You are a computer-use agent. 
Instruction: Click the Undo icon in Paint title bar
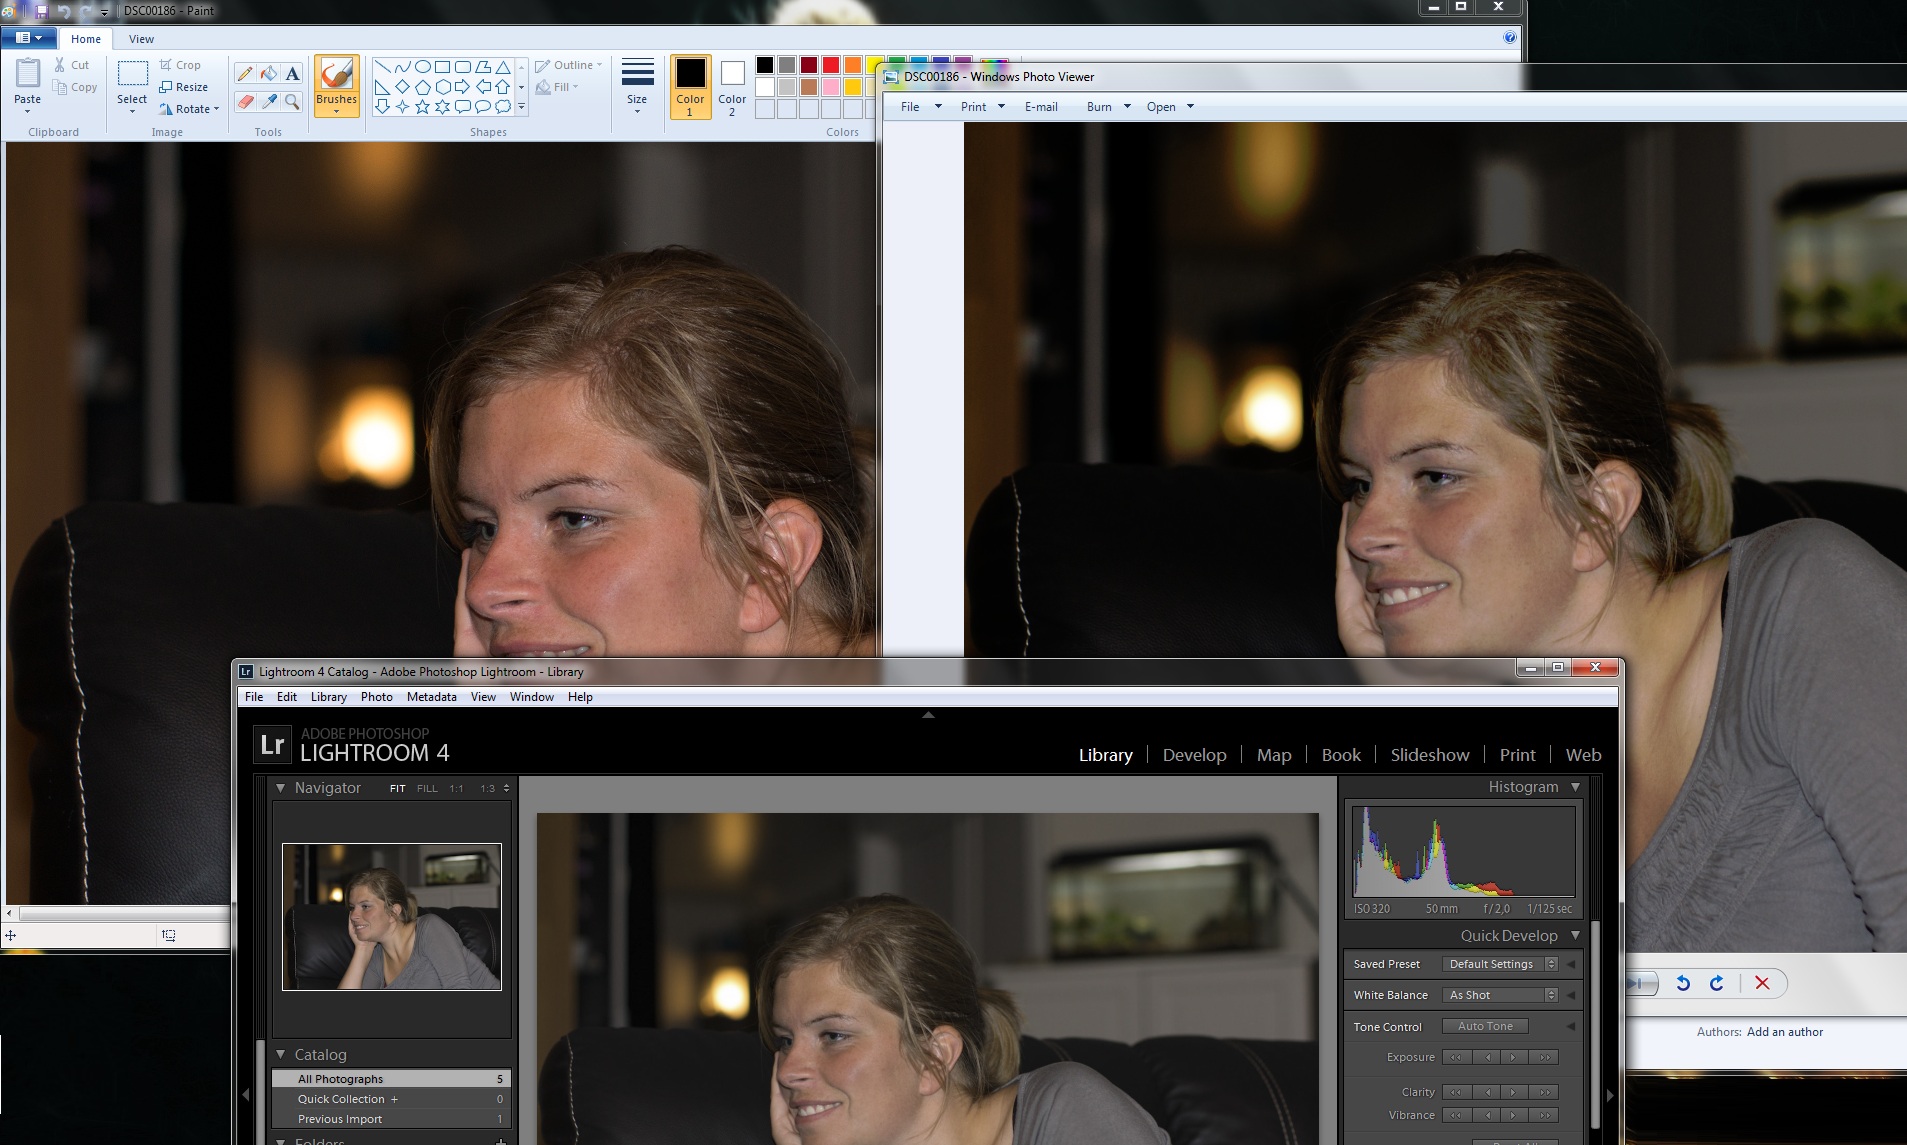(64, 11)
